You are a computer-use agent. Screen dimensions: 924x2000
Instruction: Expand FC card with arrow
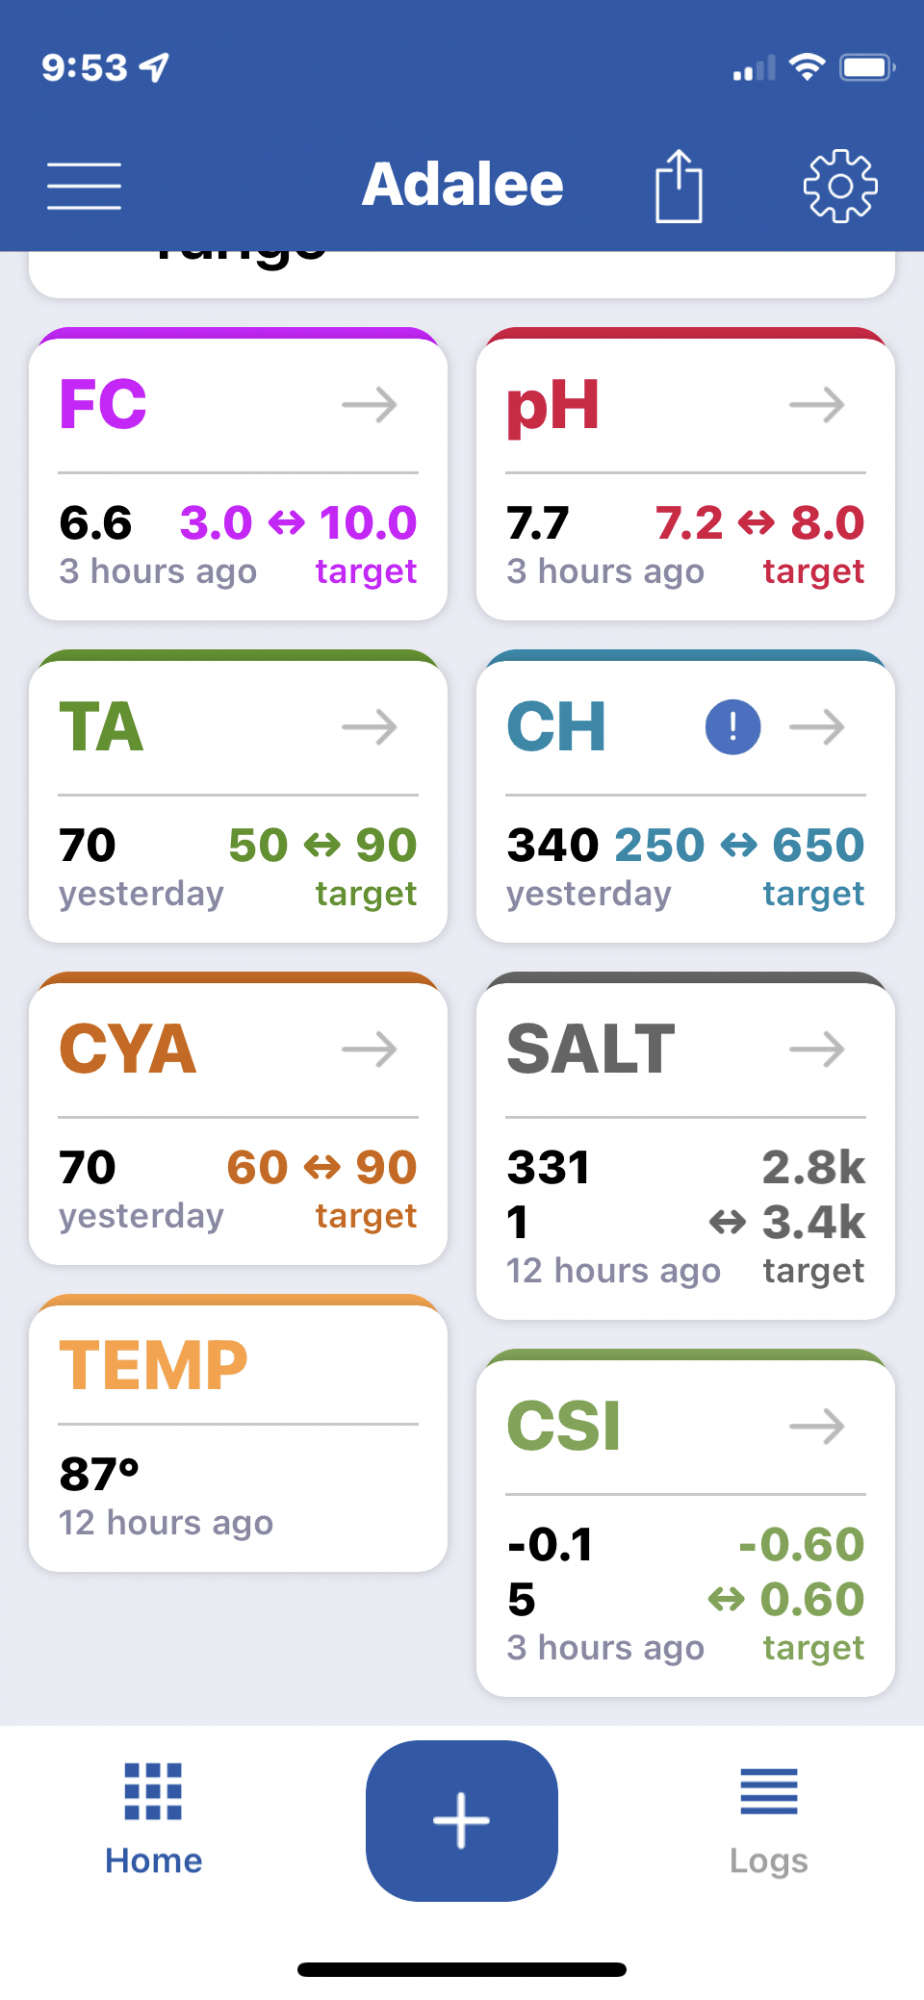coord(370,405)
